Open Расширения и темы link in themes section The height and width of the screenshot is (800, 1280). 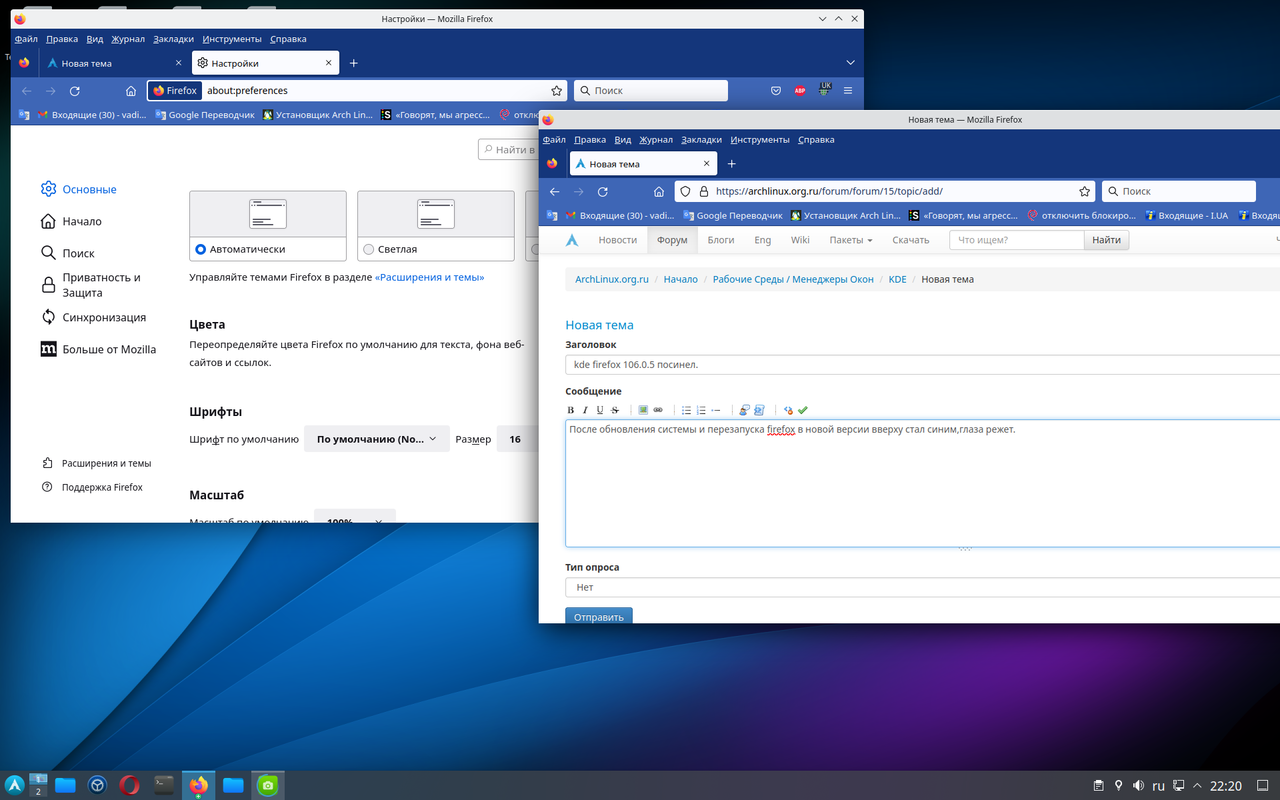point(429,277)
